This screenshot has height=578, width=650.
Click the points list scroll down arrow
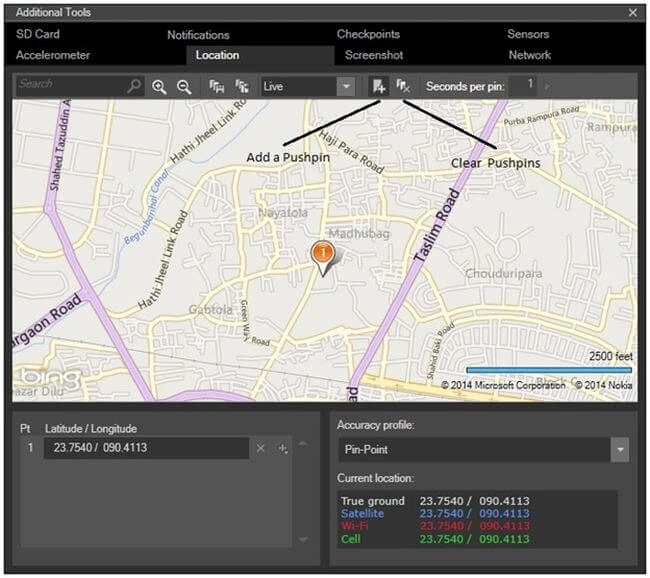[303, 539]
